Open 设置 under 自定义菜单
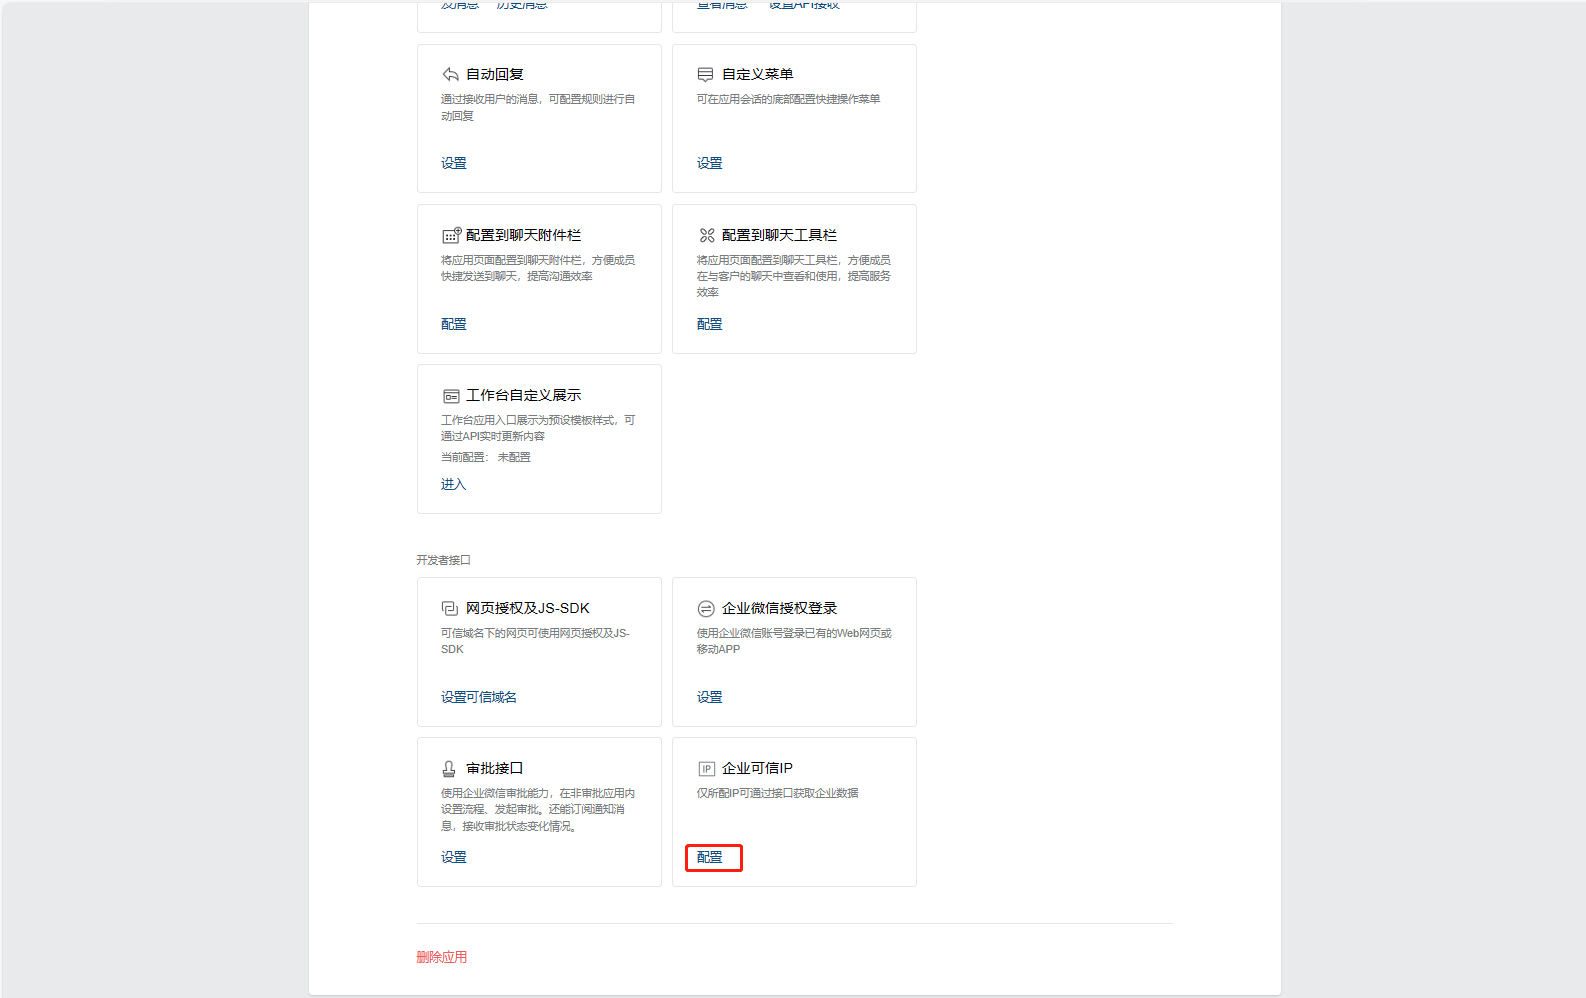The image size is (1586, 998). (x=709, y=163)
